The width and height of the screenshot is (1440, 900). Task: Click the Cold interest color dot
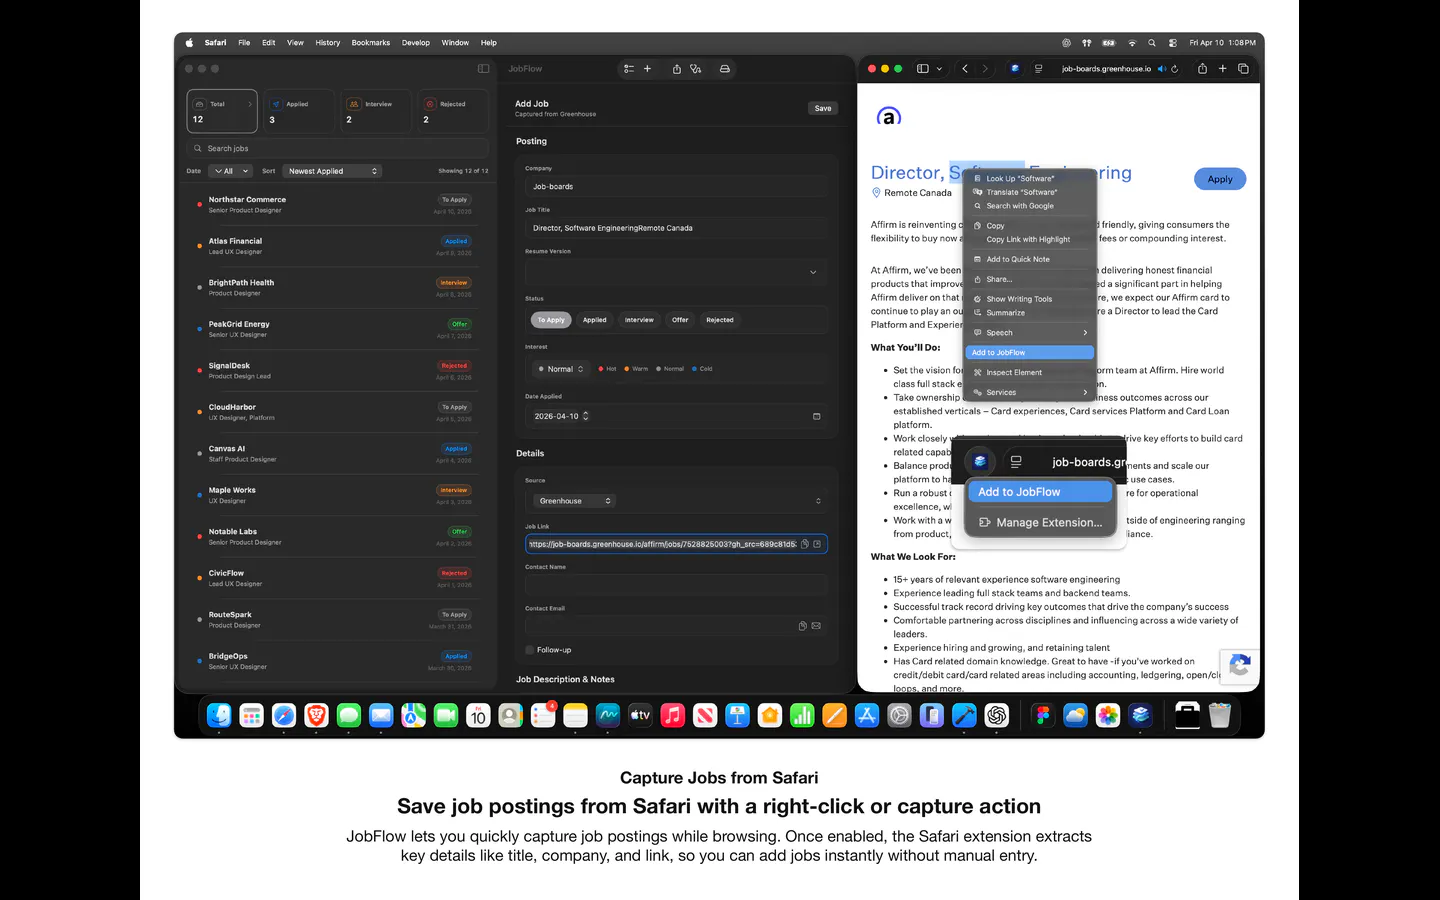pyautogui.click(x=694, y=369)
